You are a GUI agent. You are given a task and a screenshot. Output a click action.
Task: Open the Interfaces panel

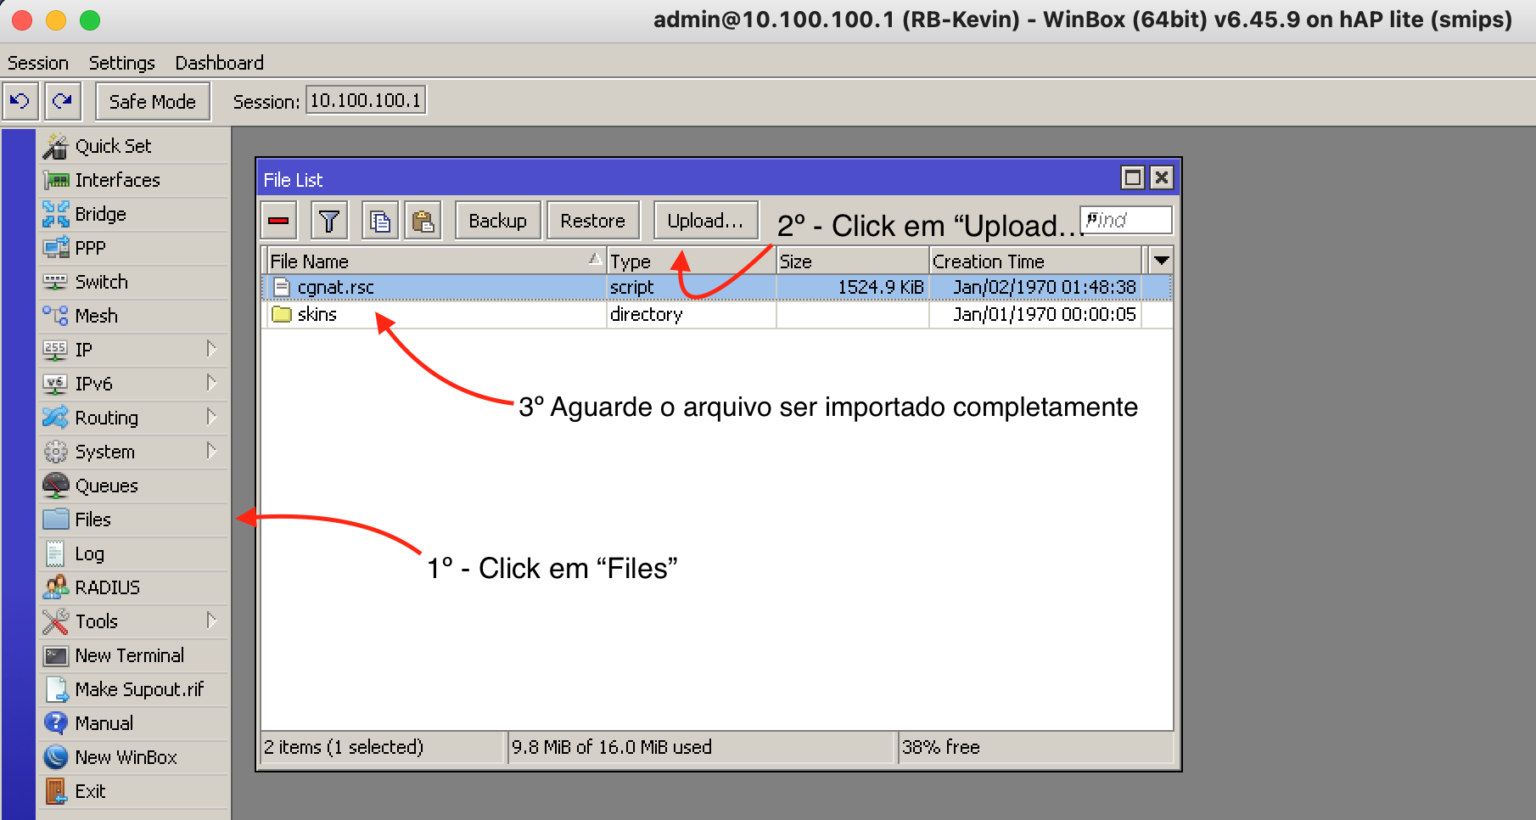pos(118,180)
